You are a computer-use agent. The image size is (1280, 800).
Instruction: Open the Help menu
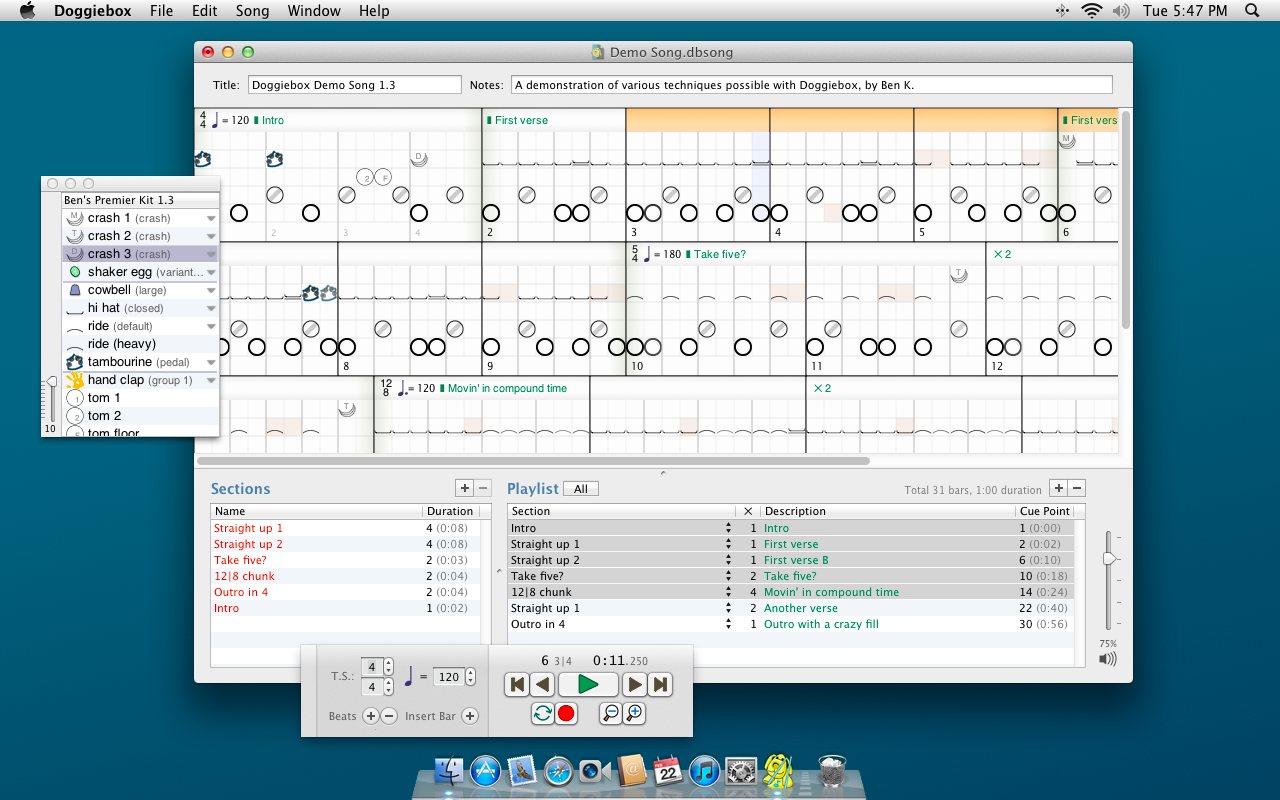[x=374, y=11]
